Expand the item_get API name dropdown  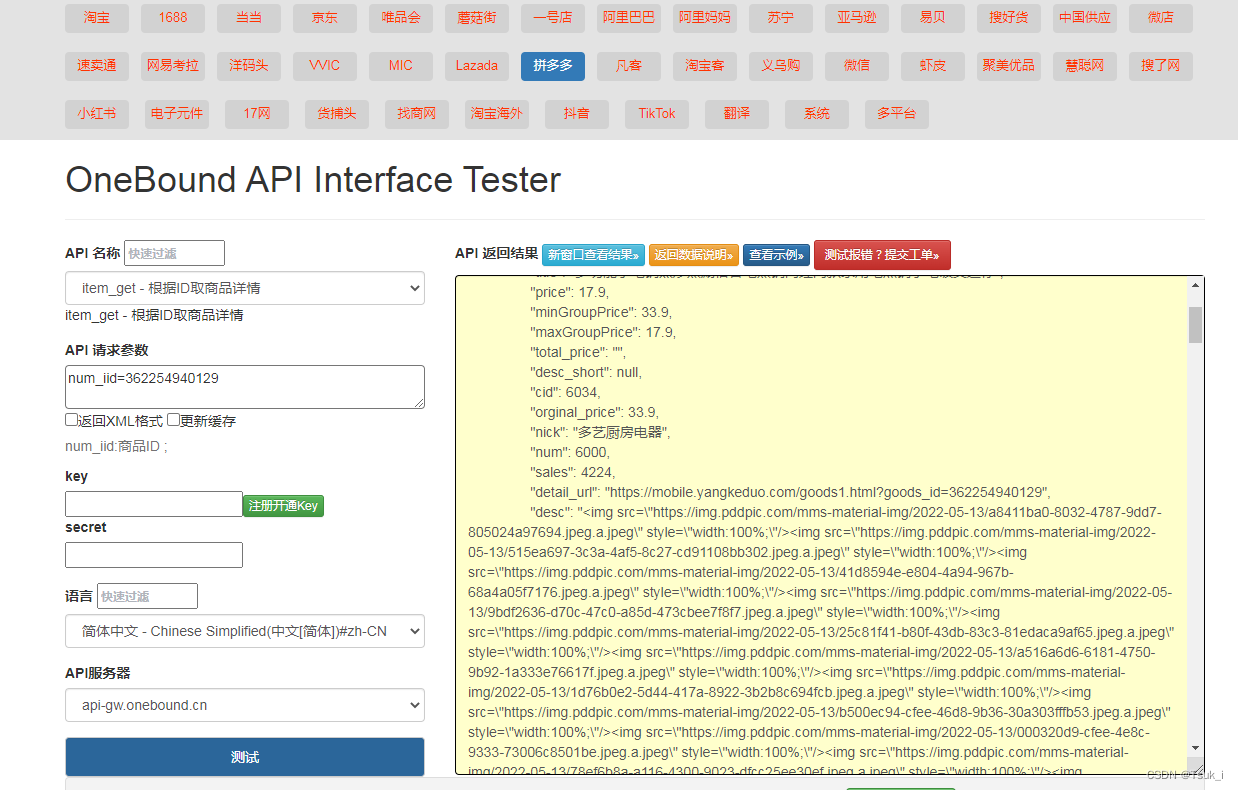point(245,288)
